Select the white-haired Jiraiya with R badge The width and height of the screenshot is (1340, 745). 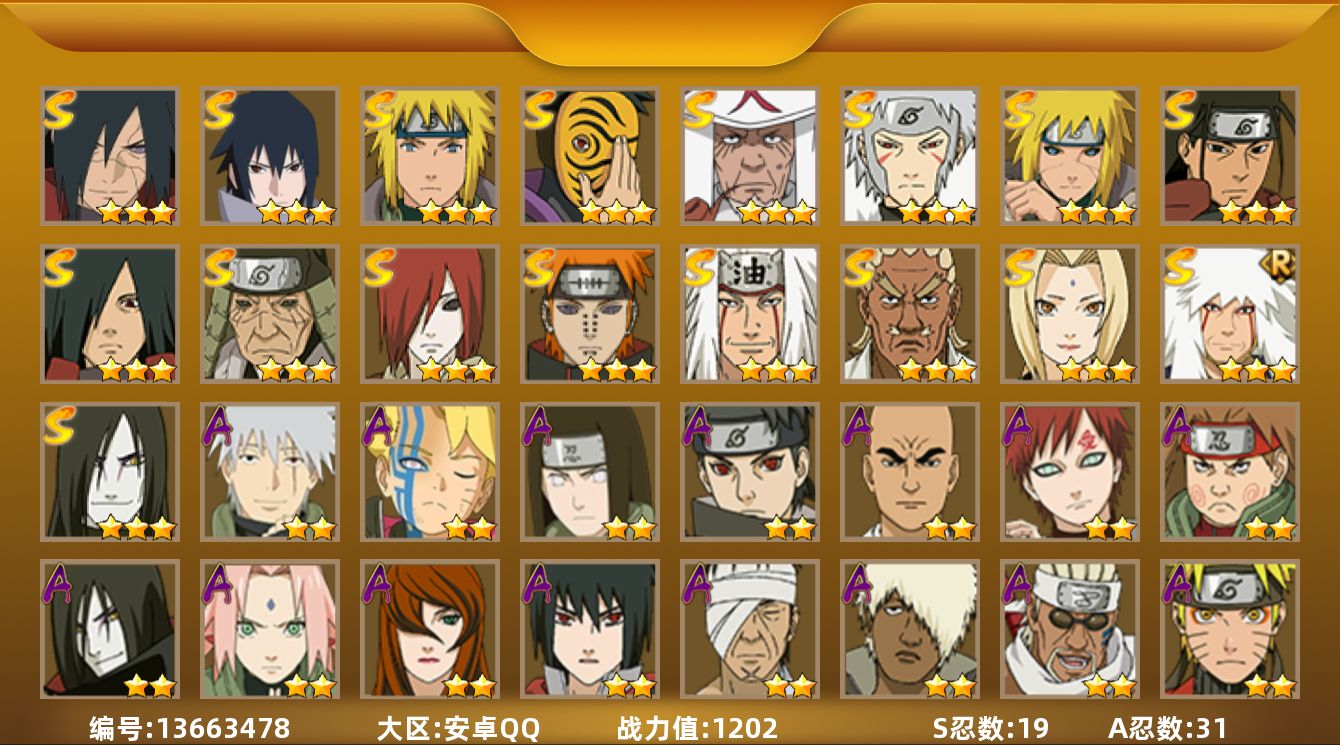tap(1230, 314)
